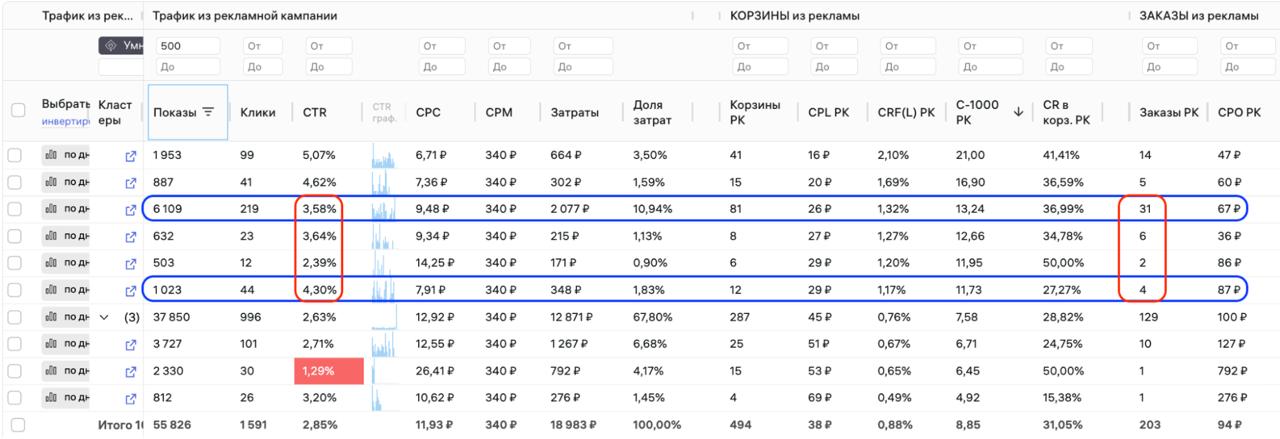Image resolution: width=1280 pixels, height=439 pixels.
Task: Open cluster link in row with 887 impressions
Action: tap(130, 182)
